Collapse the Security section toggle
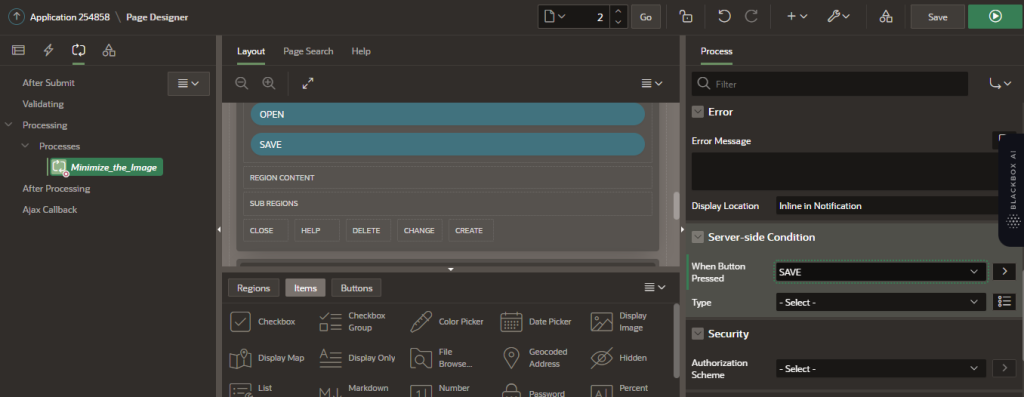Screen dimensions: 1024x397 (x=697, y=334)
